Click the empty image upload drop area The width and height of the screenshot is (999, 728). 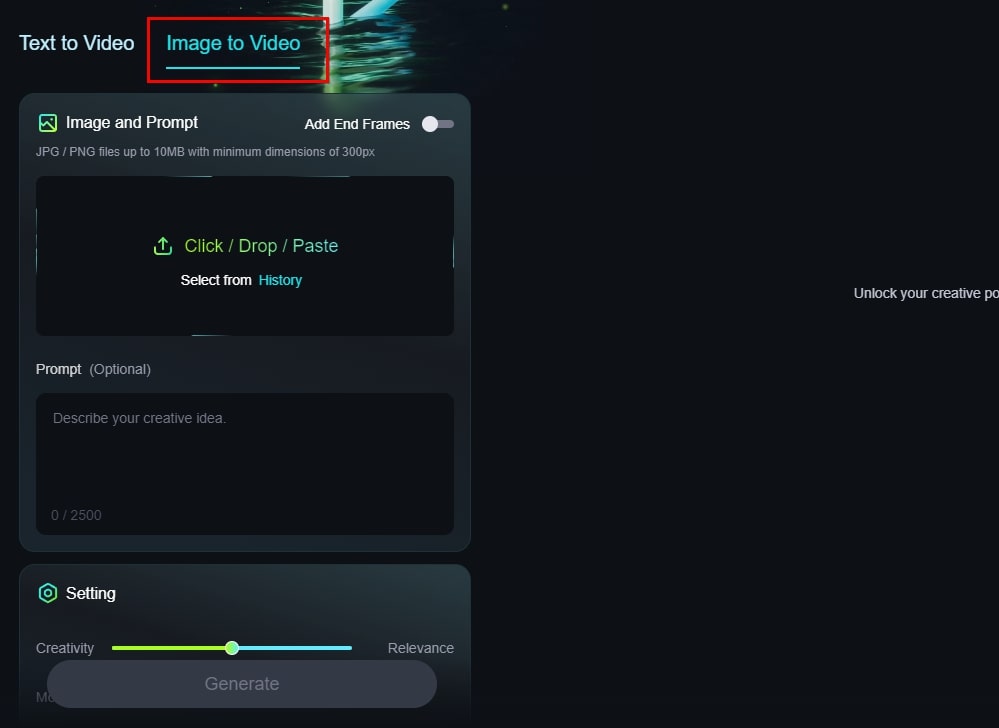click(245, 256)
